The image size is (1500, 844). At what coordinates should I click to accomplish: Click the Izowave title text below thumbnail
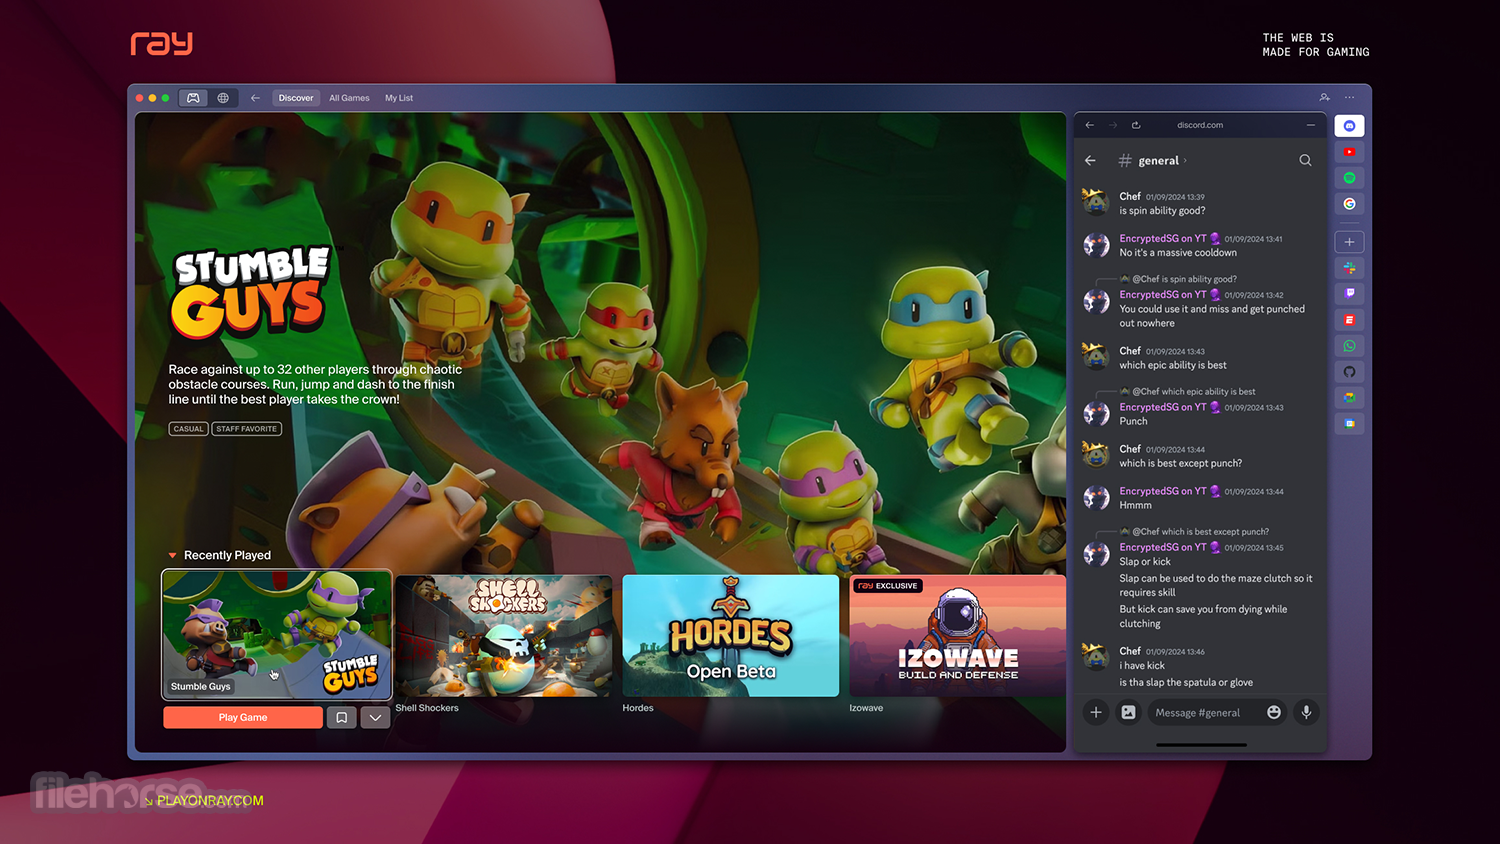pos(866,708)
